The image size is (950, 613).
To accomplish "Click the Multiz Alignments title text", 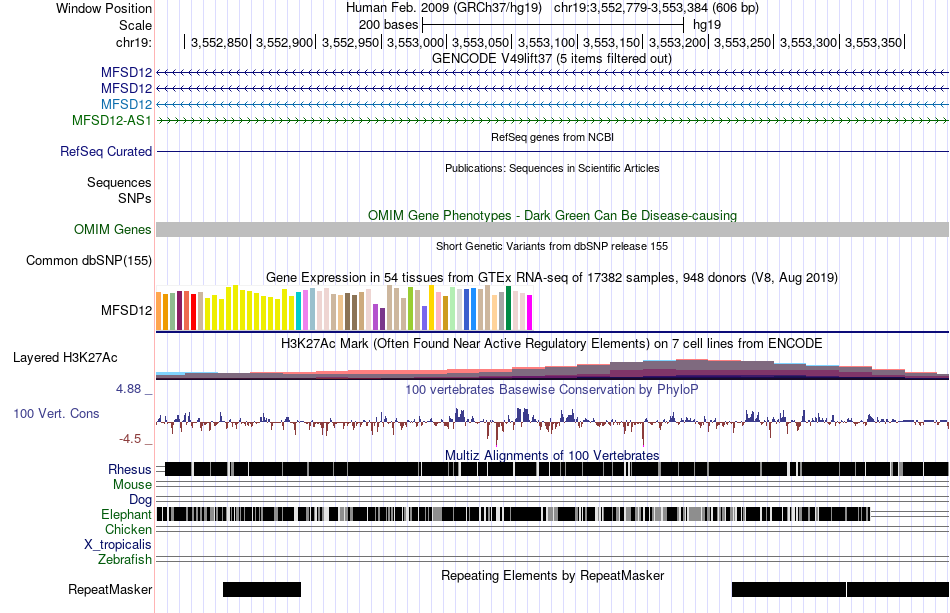I will pos(552,456).
